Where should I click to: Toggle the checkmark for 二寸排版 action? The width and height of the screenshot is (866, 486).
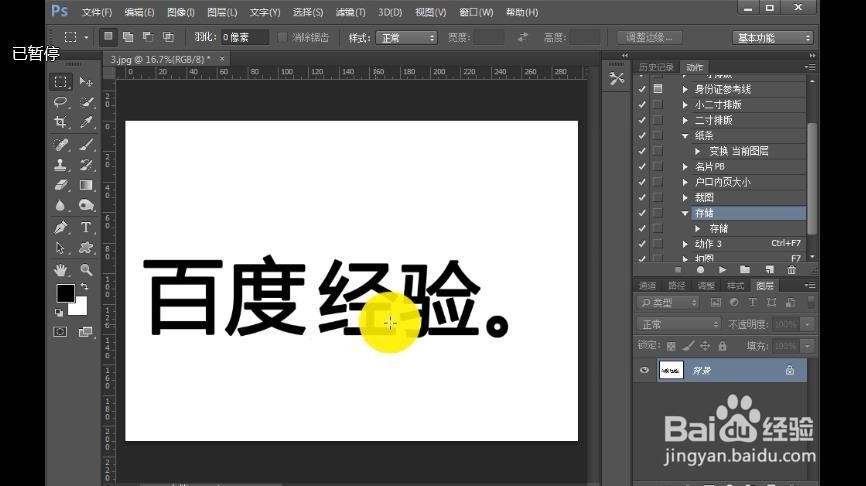[x=642, y=120]
